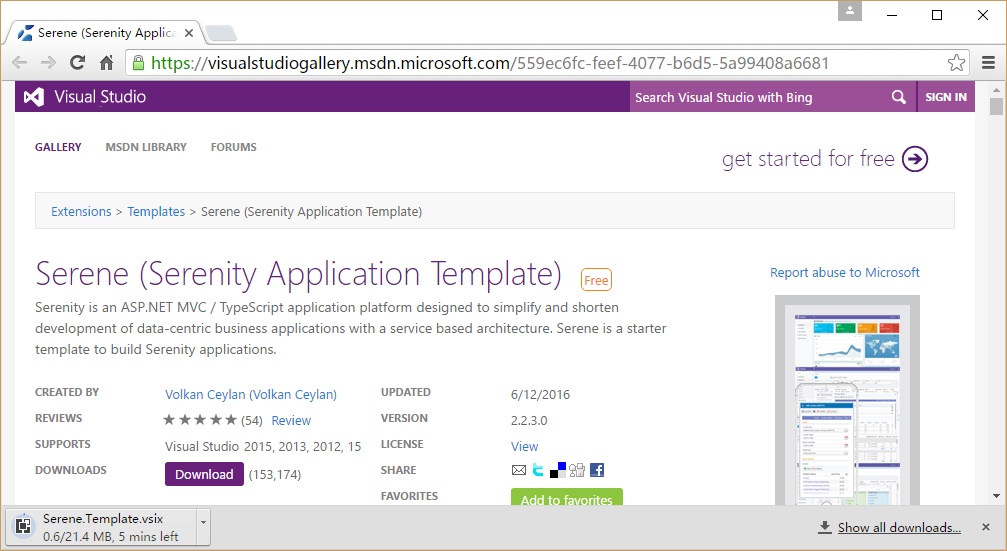The height and width of the screenshot is (551, 1007).
Task: Share via the Digg icon
Action: tap(577, 470)
